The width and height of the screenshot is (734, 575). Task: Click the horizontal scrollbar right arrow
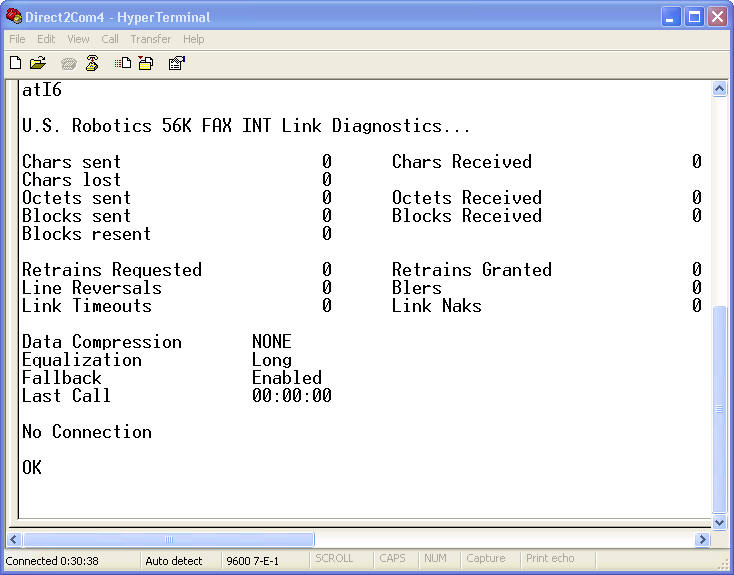tap(702, 540)
